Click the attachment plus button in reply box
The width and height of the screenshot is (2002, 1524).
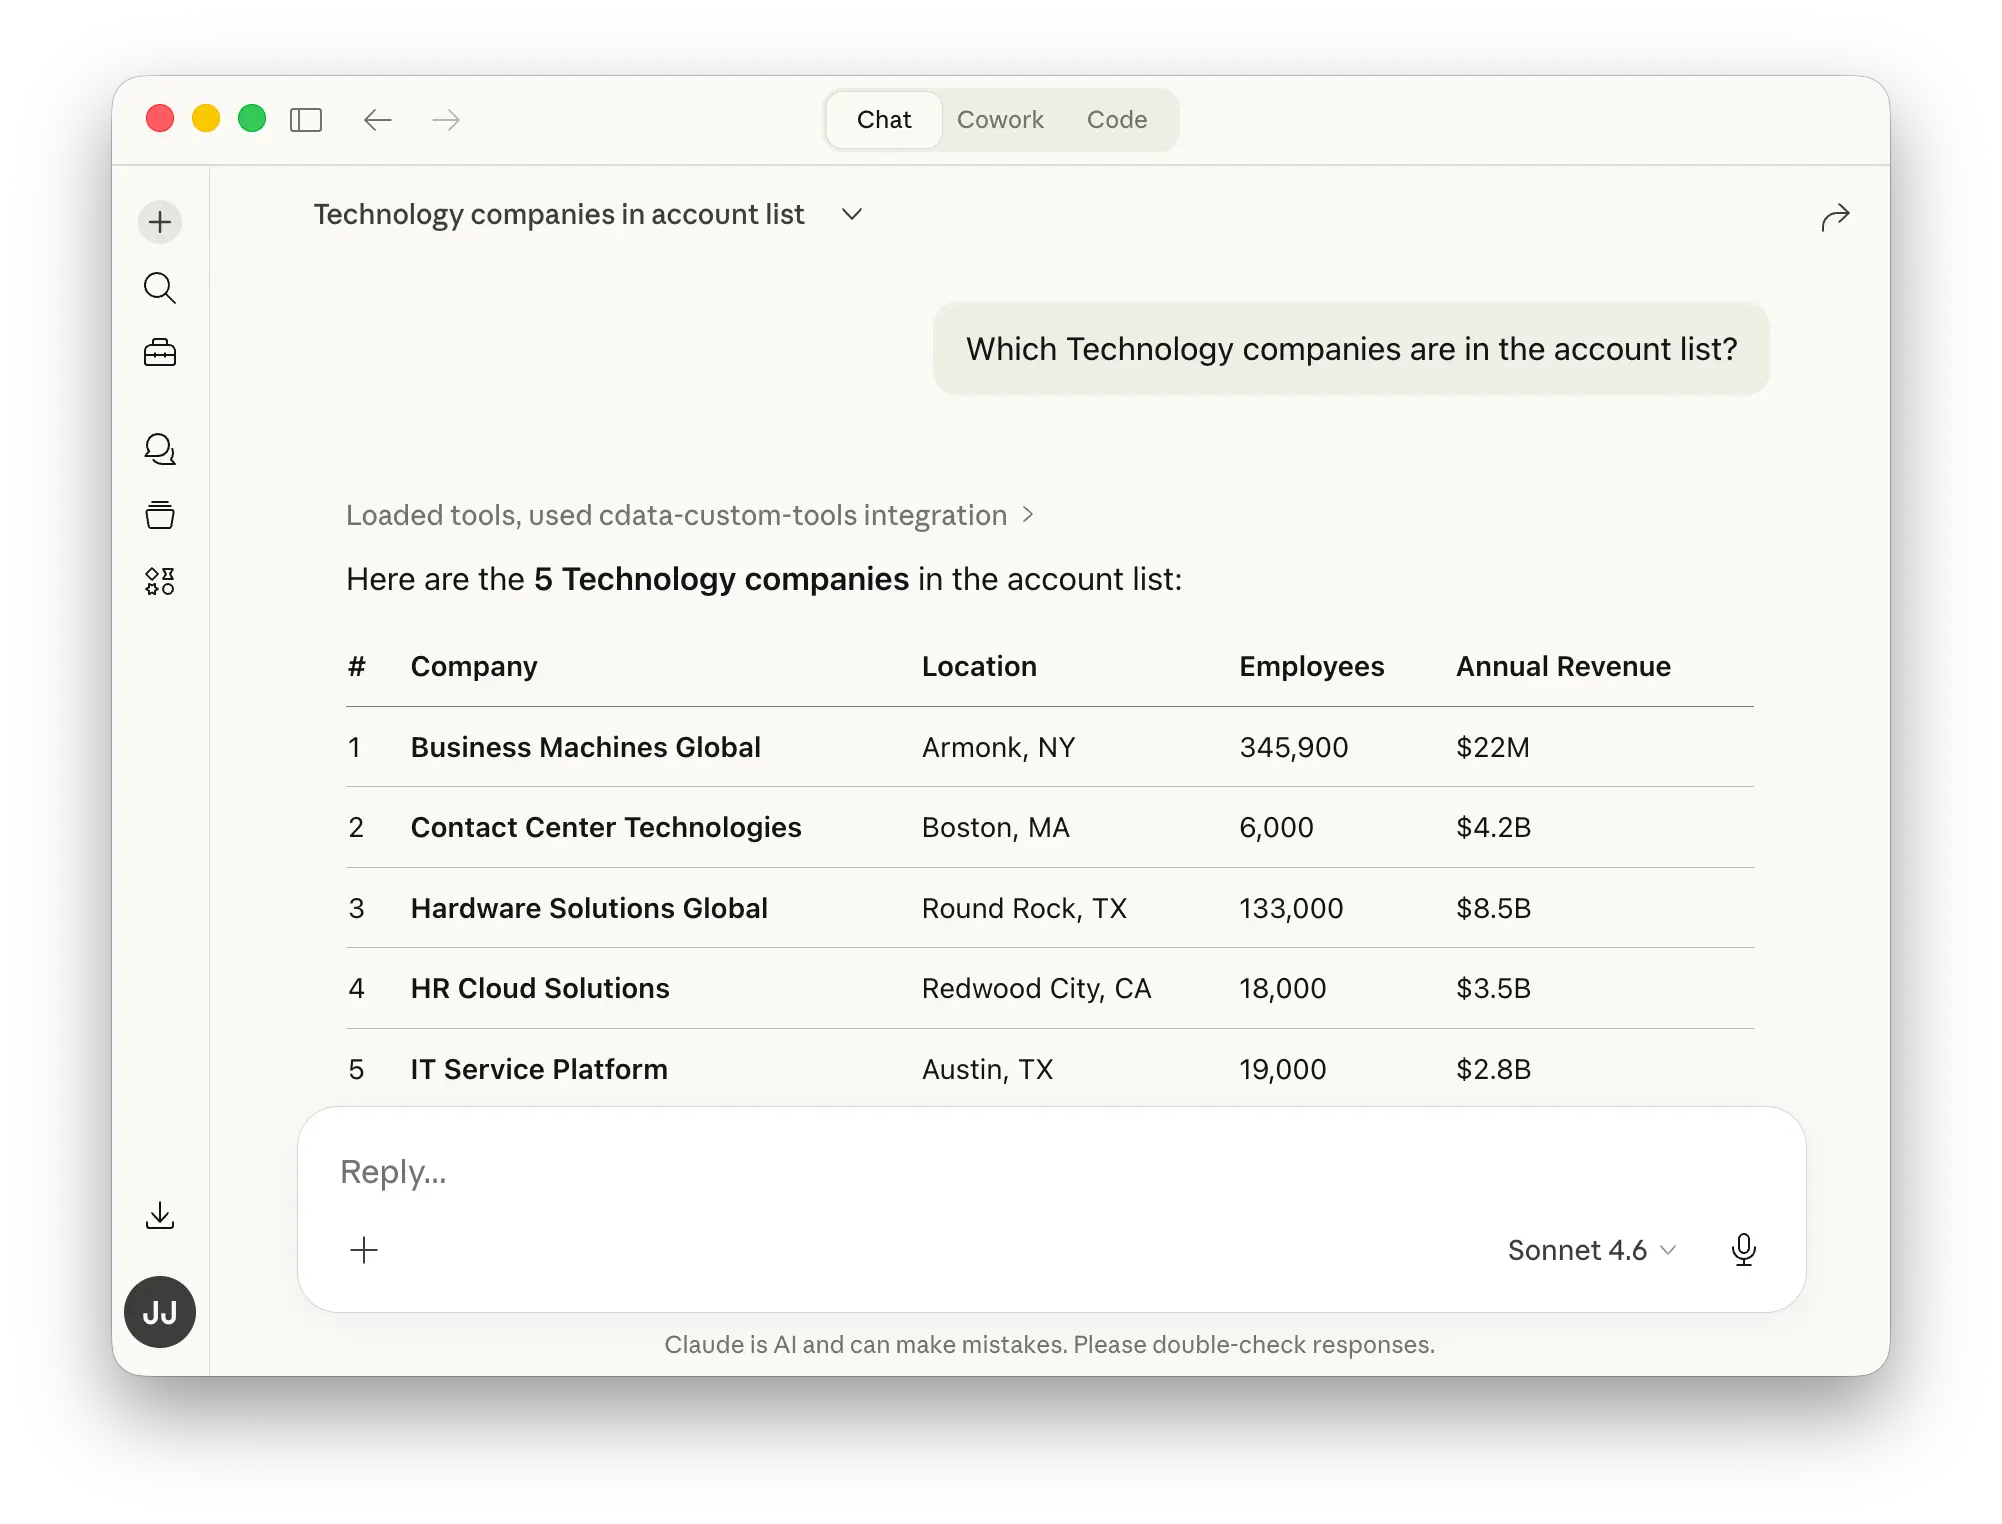(364, 1250)
